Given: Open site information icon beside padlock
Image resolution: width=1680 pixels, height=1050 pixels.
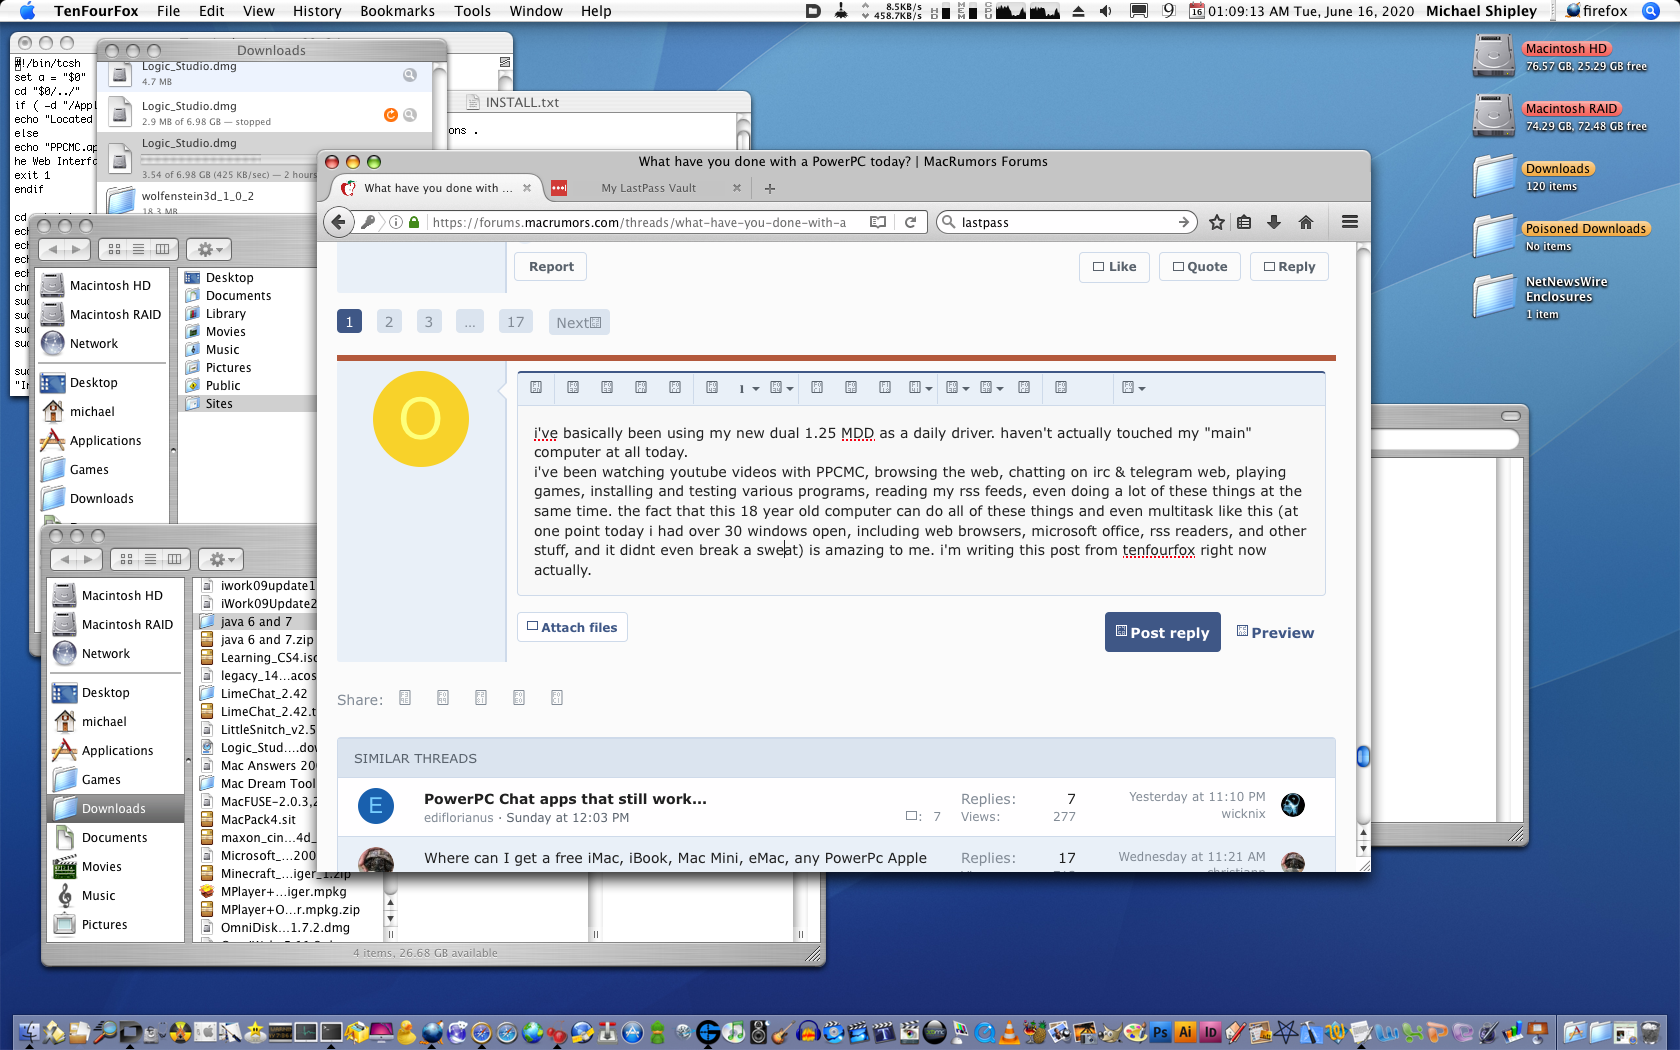Looking at the screenshot, I should tap(396, 222).
